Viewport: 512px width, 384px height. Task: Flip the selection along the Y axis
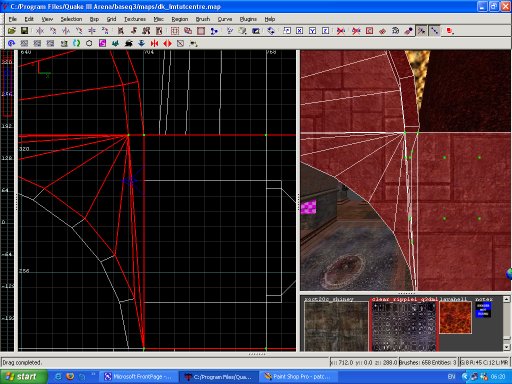(66, 31)
